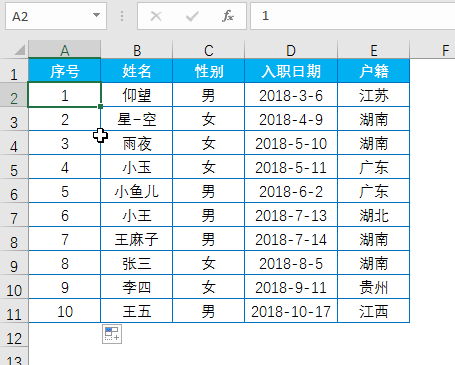Select row 6 header
455x365 pixels.
click(14, 191)
